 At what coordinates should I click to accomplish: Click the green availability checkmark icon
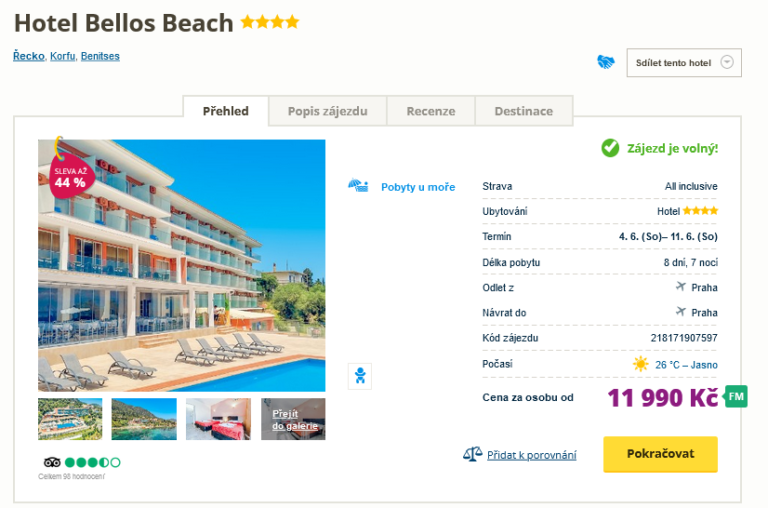610,148
